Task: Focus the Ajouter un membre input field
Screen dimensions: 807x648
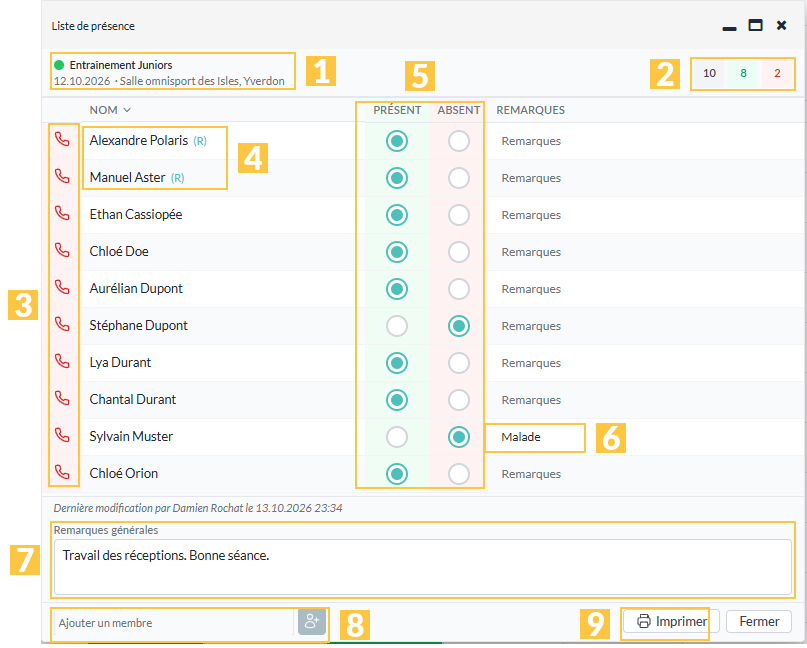Action: pyautogui.click(x=174, y=623)
